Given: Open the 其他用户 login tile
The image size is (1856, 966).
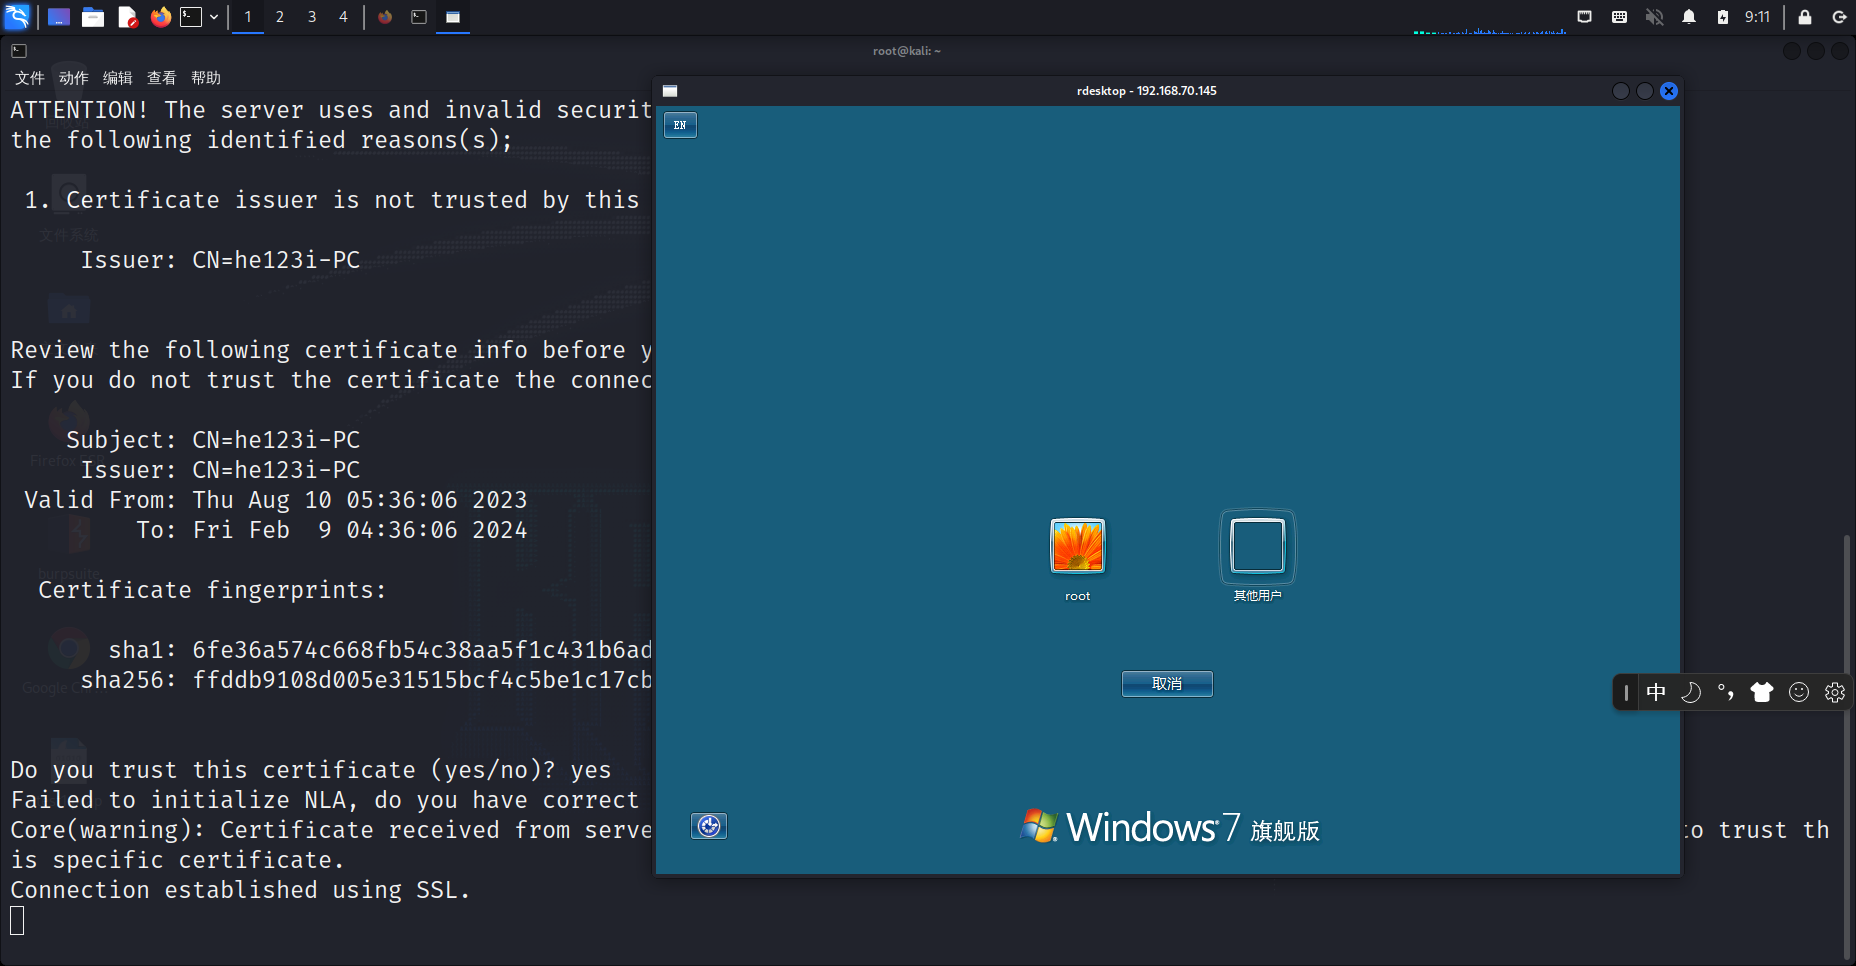Looking at the screenshot, I should [1257, 546].
